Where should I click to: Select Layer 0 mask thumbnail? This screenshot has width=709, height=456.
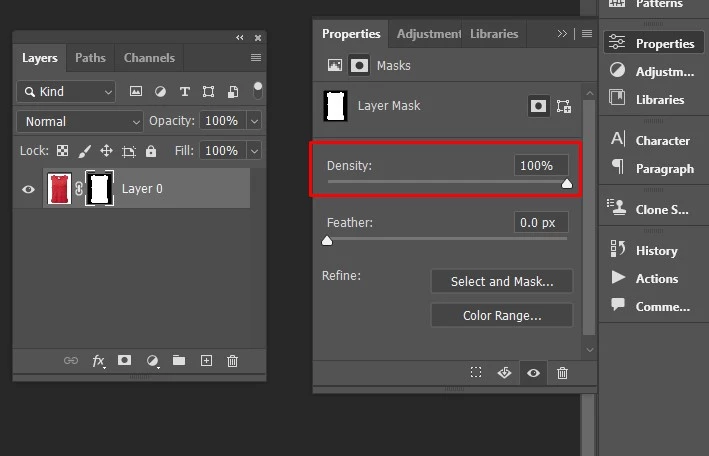(x=99, y=188)
